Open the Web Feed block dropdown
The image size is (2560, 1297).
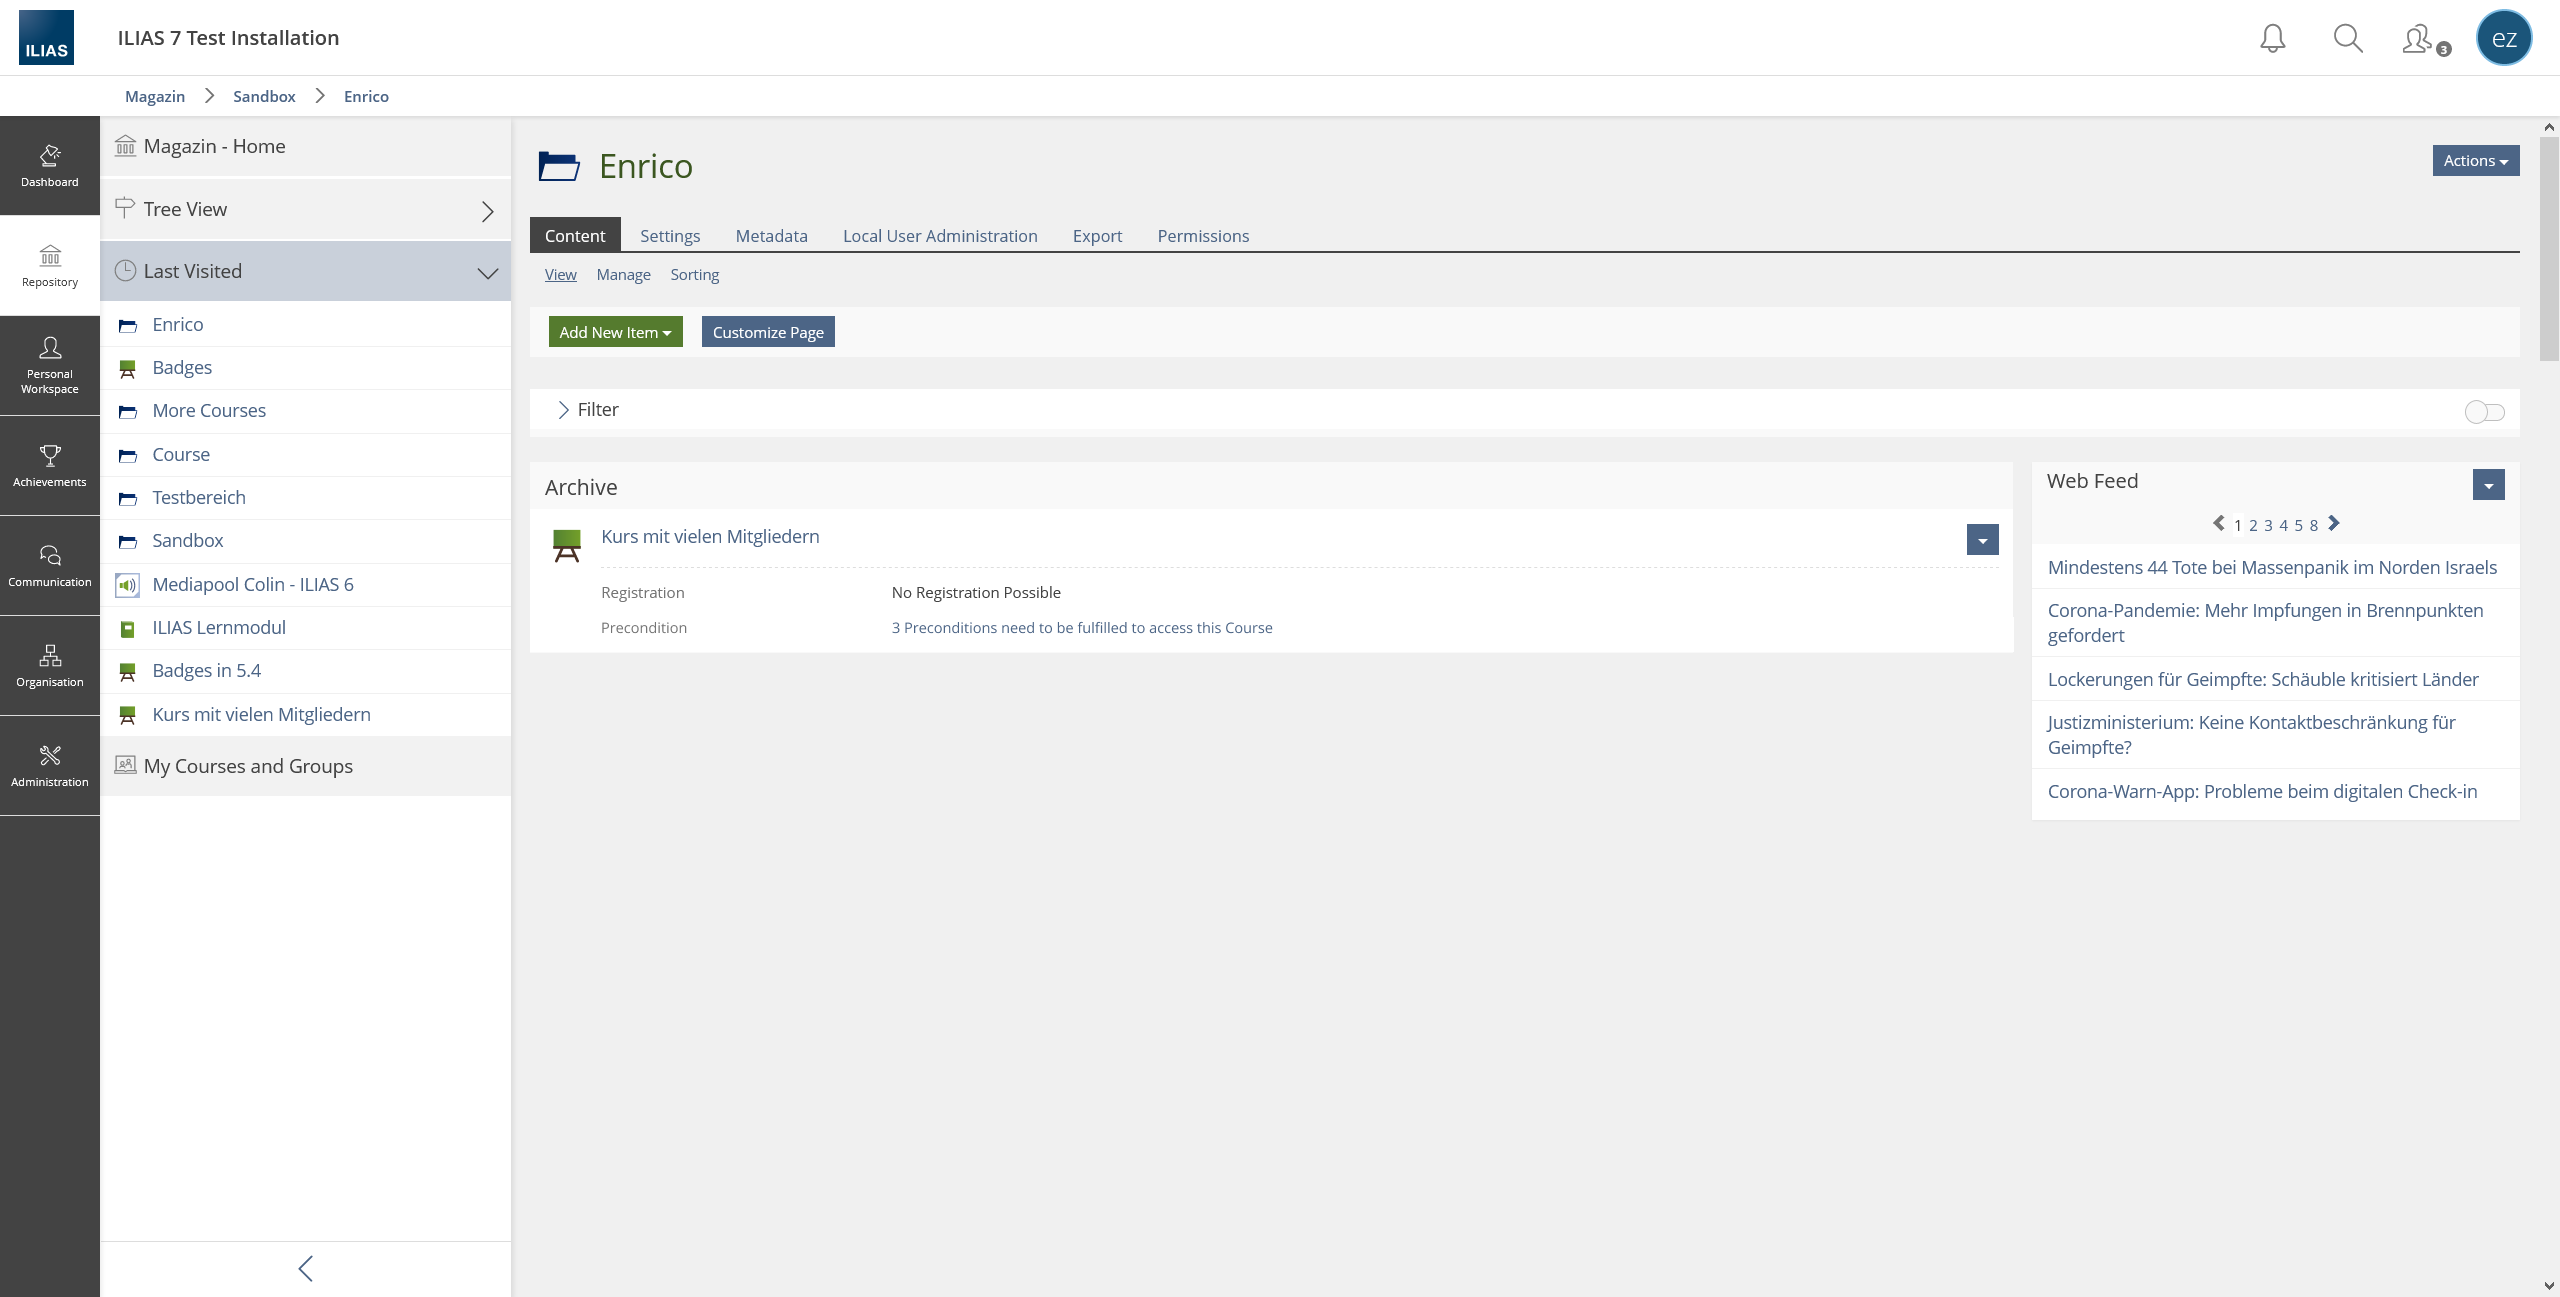2488,485
